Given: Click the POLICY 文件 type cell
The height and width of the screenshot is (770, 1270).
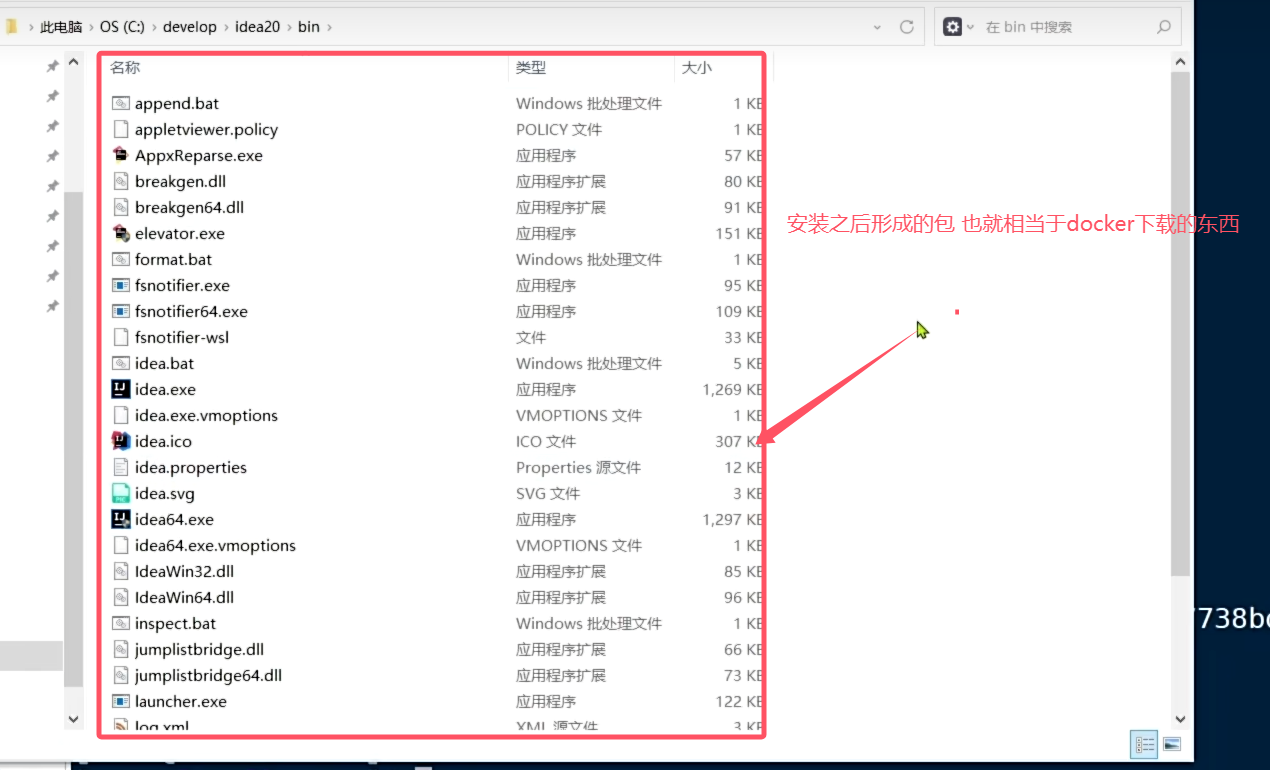Looking at the screenshot, I should [x=559, y=129].
